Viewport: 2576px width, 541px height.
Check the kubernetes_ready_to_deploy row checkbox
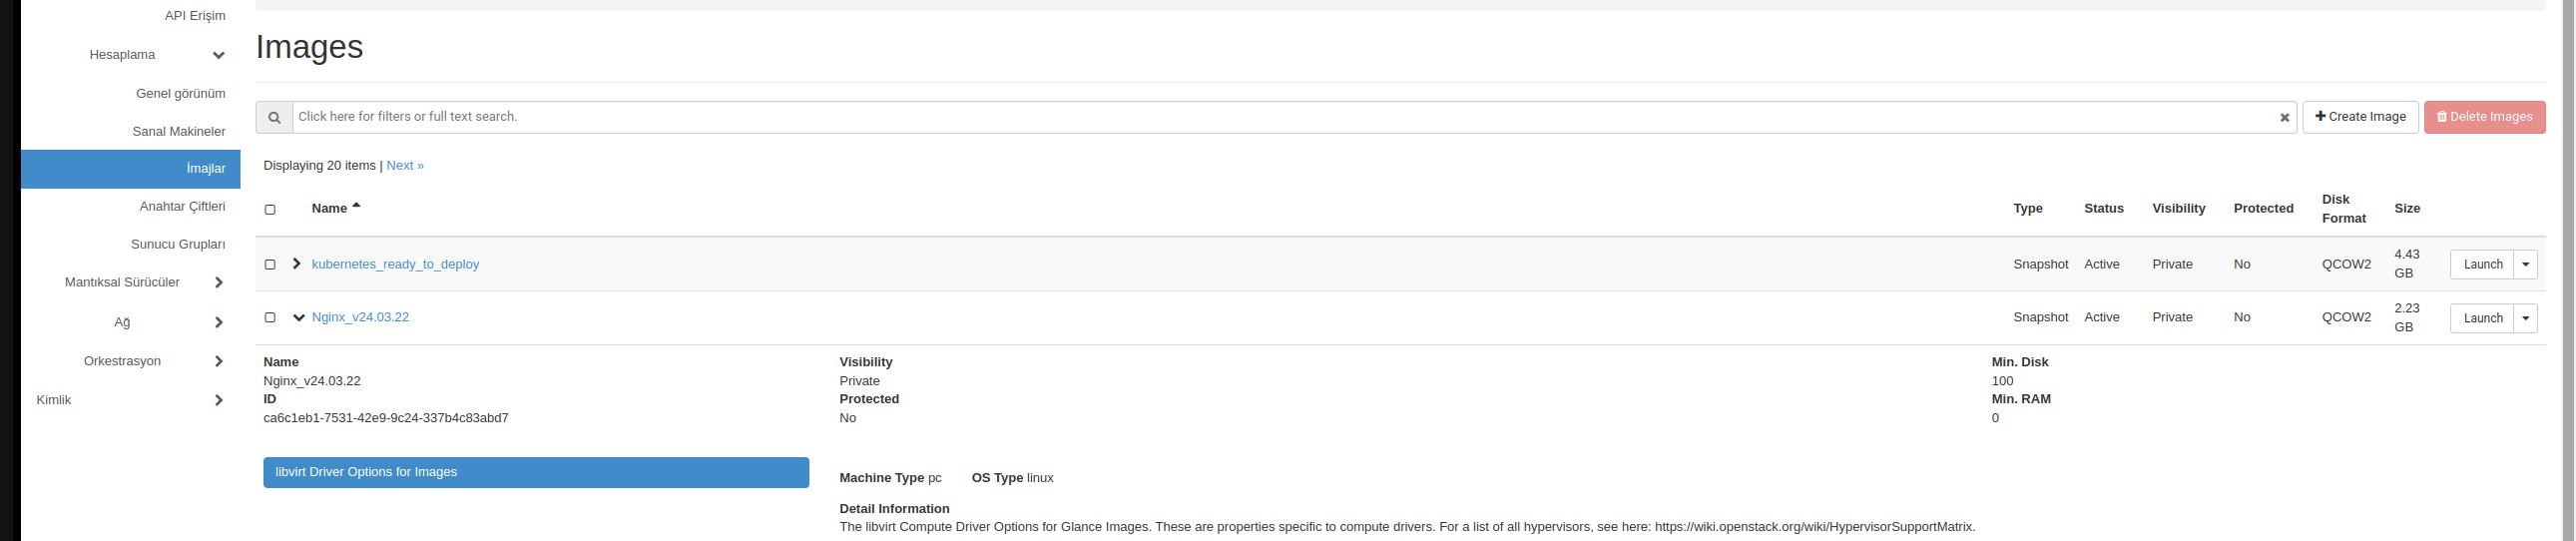click(x=270, y=265)
